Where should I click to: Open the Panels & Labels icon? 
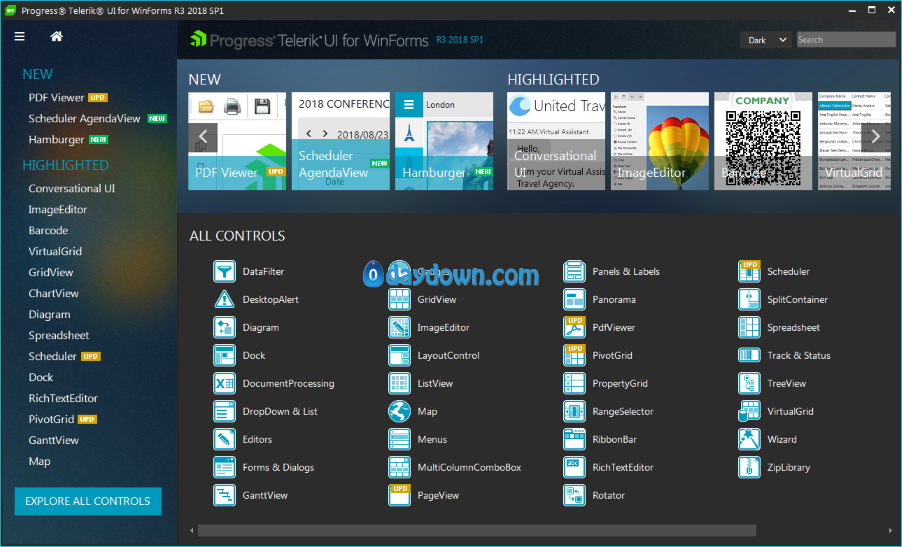coord(574,271)
